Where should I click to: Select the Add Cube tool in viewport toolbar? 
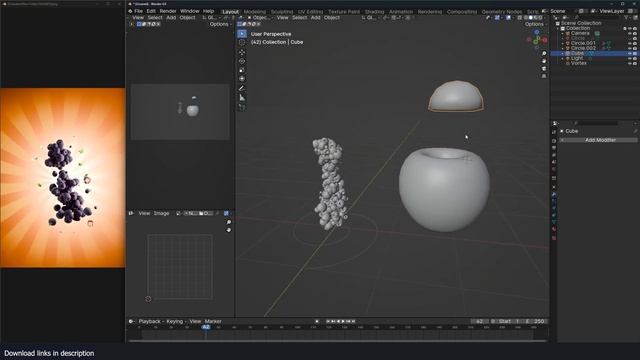242,107
